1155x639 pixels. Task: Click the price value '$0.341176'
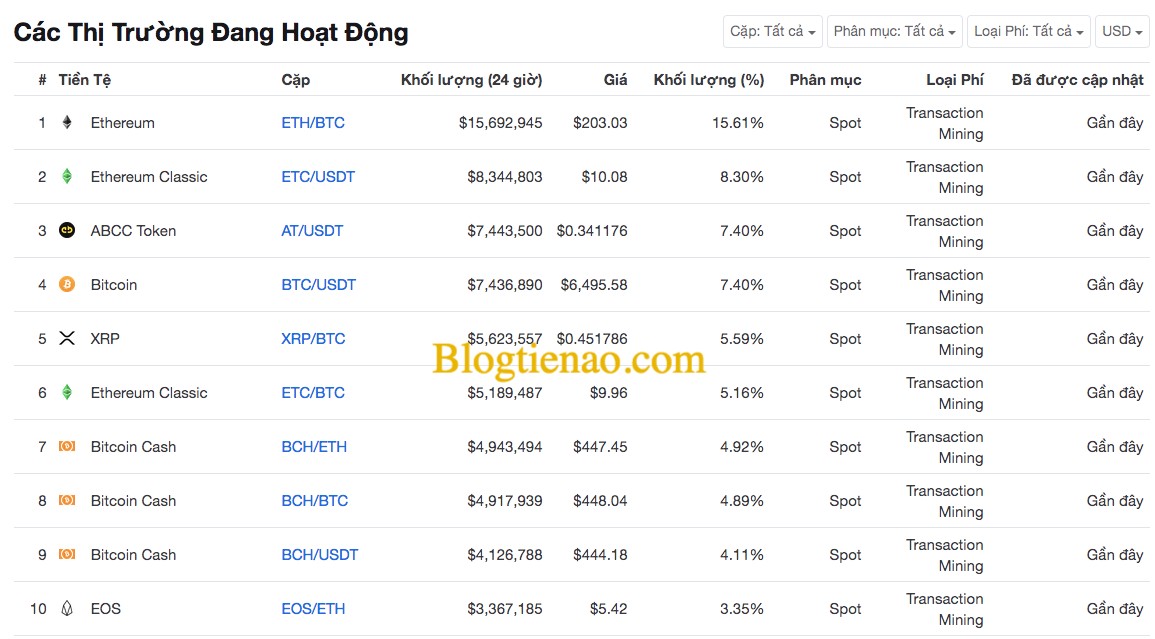(592, 231)
